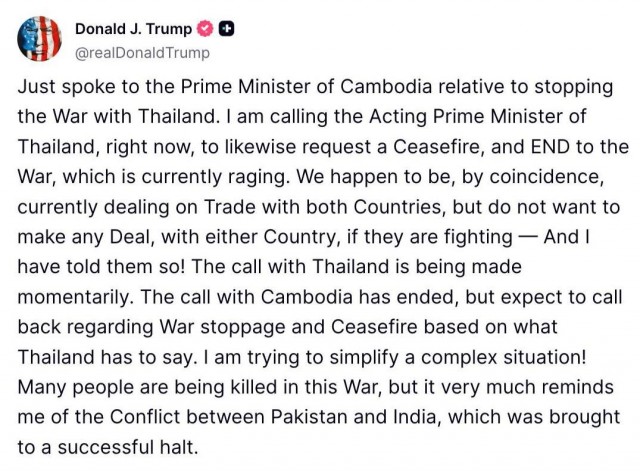
Task: Click the black plus icon beside the name
Action: pos(227,30)
